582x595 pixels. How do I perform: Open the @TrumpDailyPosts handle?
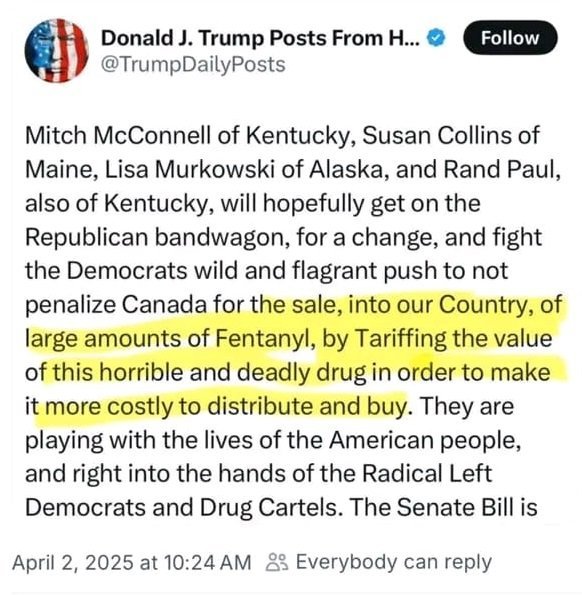(x=193, y=65)
